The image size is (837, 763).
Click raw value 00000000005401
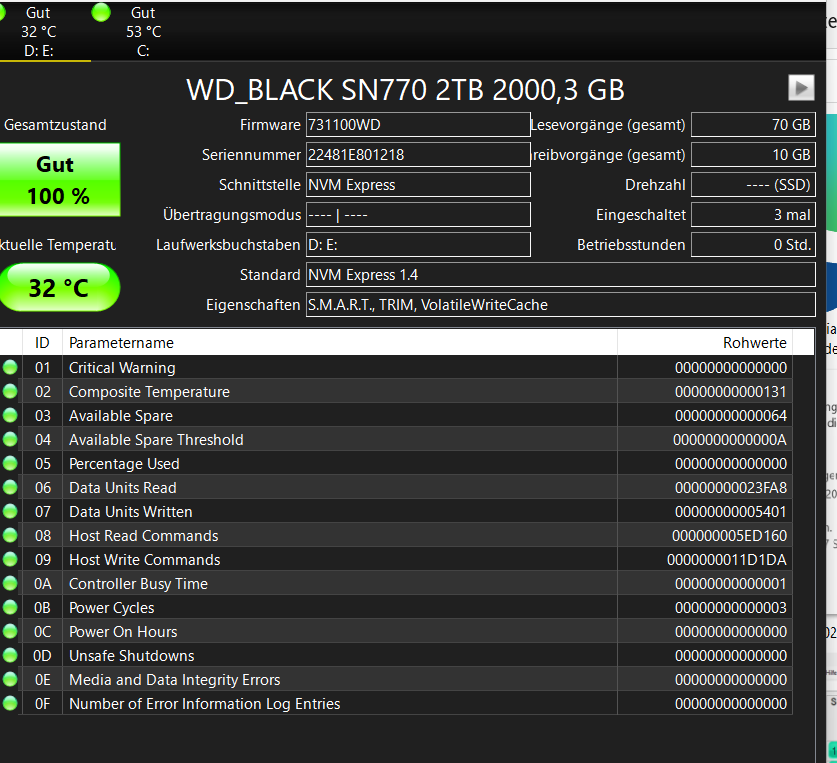[731, 512]
